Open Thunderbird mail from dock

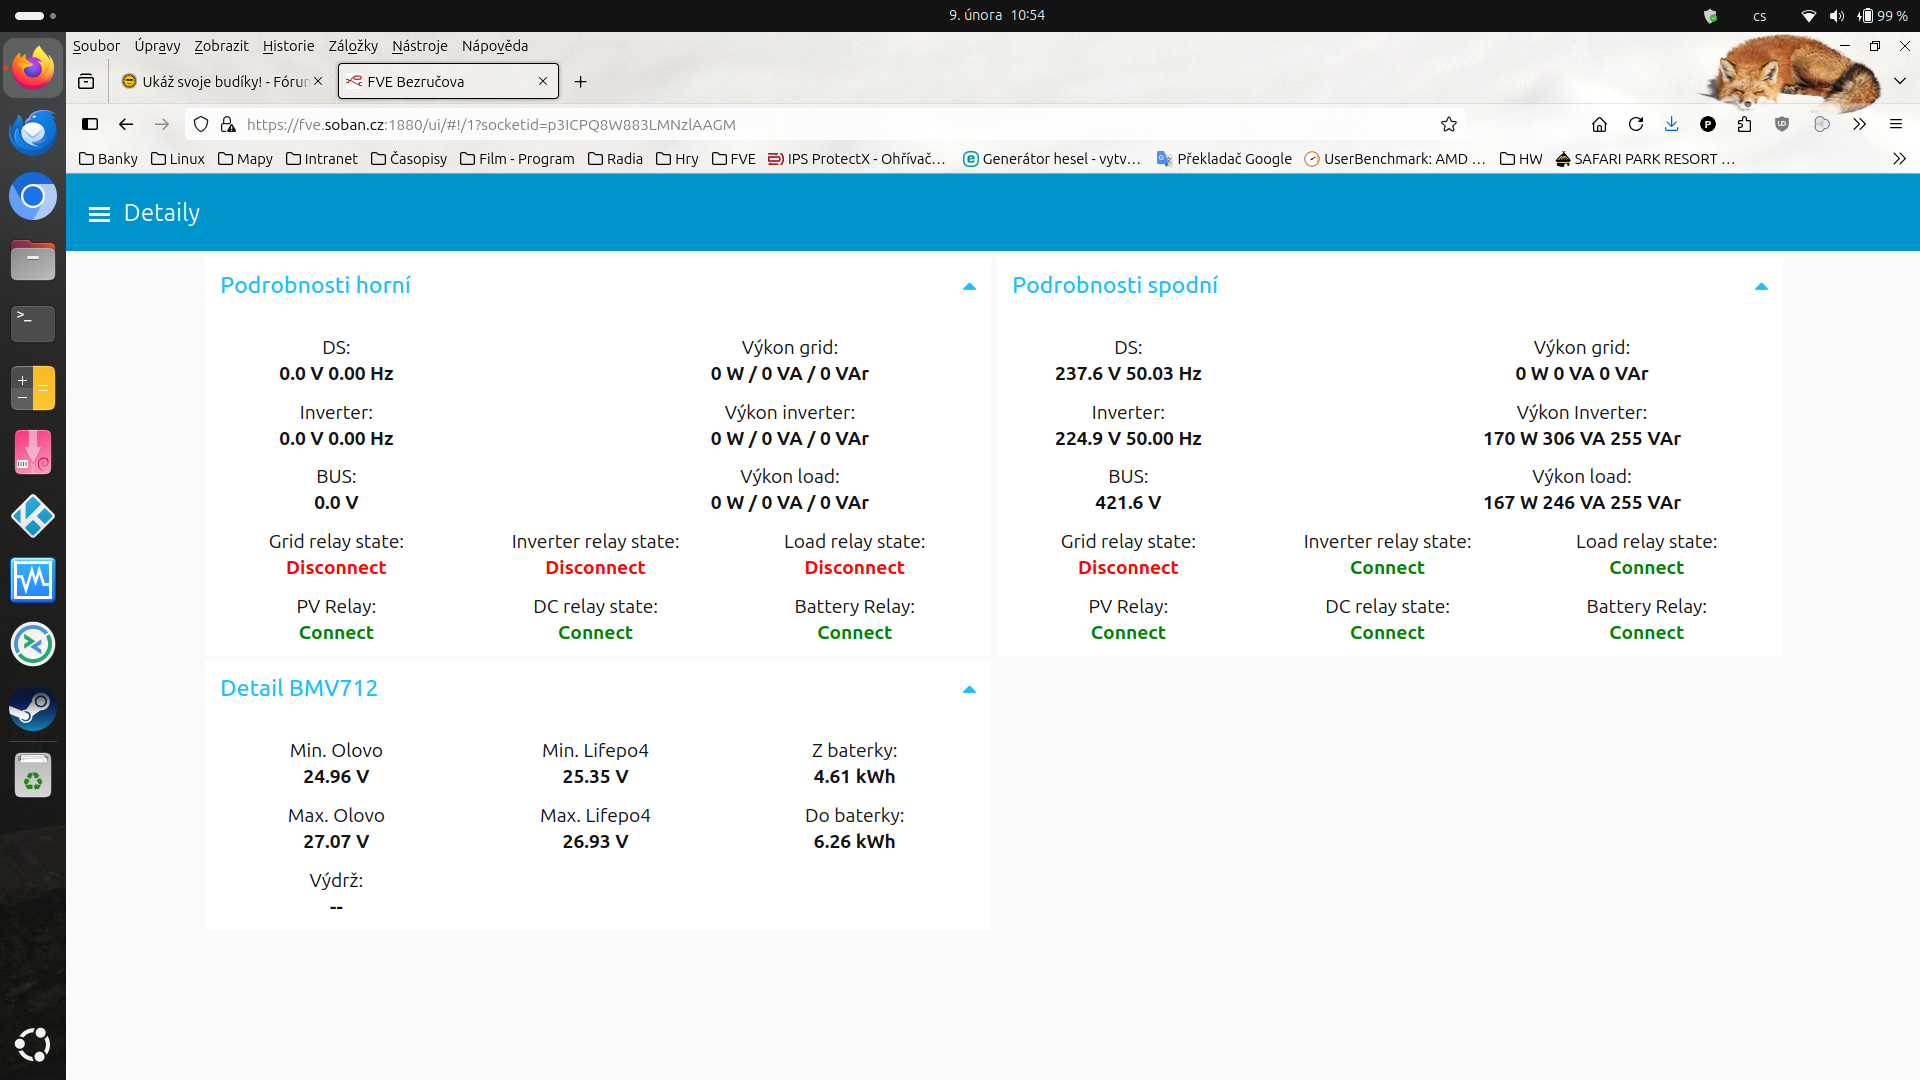pyautogui.click(x=33, y=132)
